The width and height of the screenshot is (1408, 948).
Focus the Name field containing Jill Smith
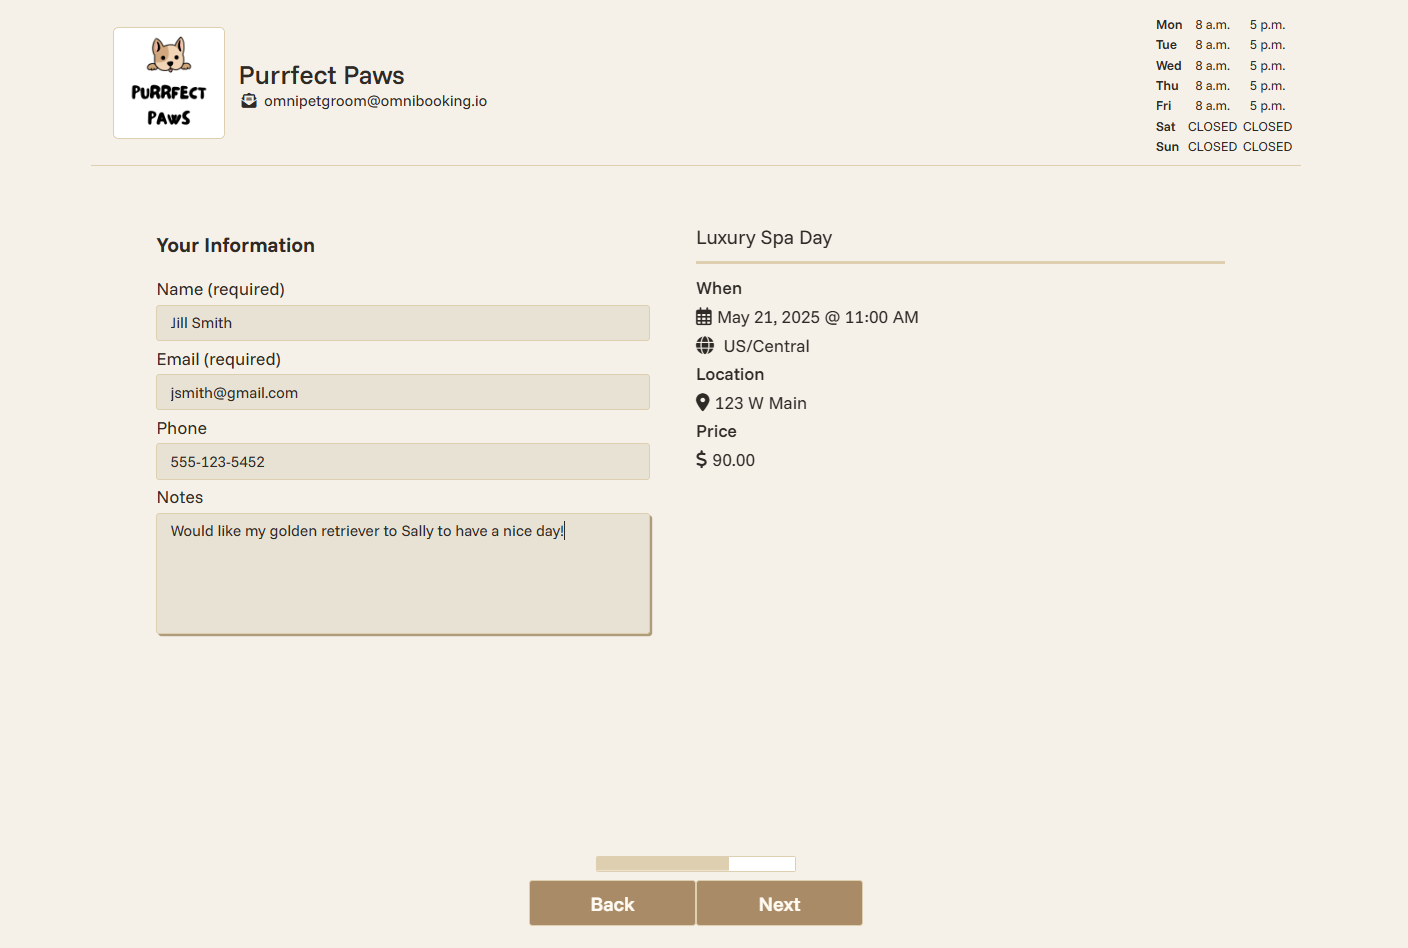coord(403,323)
